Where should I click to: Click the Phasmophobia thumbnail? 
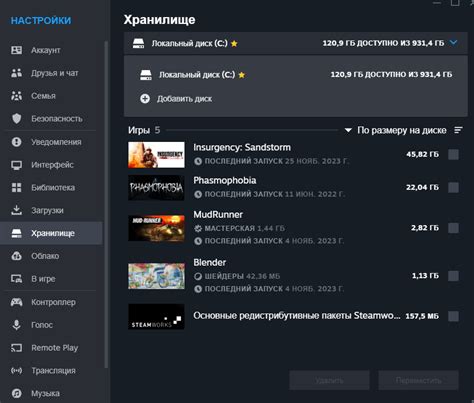coord(156,188)
